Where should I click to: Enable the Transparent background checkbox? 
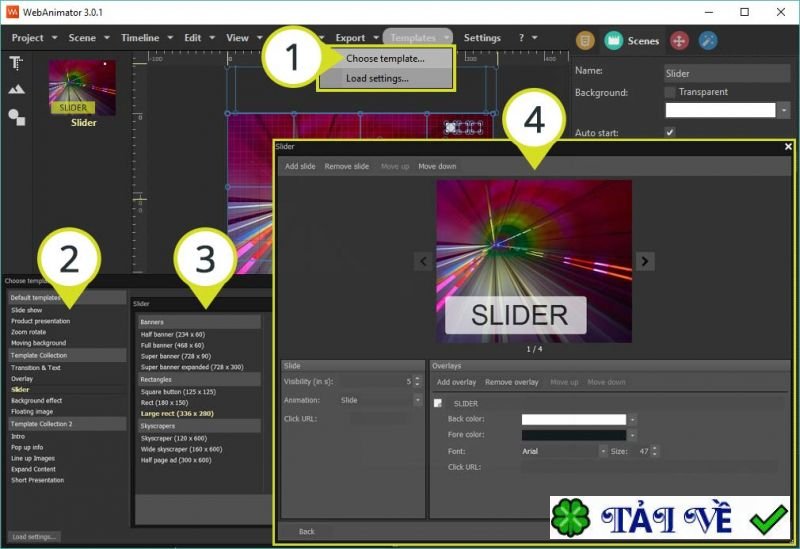click(670, 92)
